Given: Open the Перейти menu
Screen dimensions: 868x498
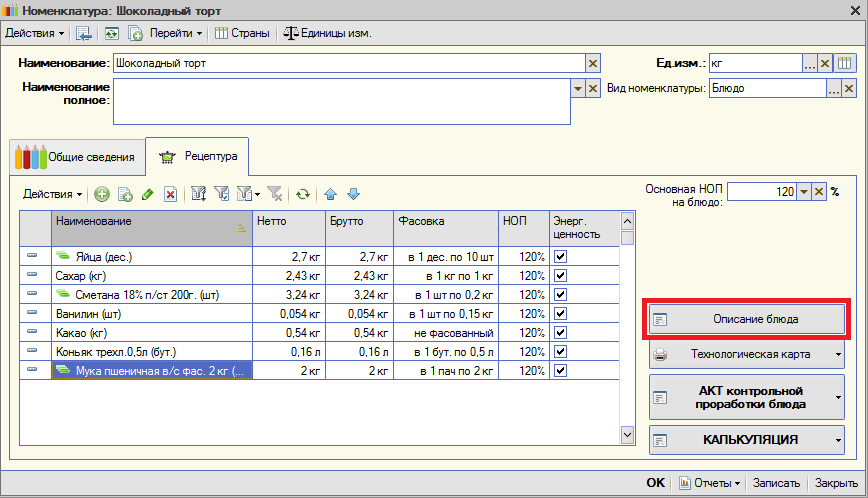Looking at the screenshot, I should 176,33.
